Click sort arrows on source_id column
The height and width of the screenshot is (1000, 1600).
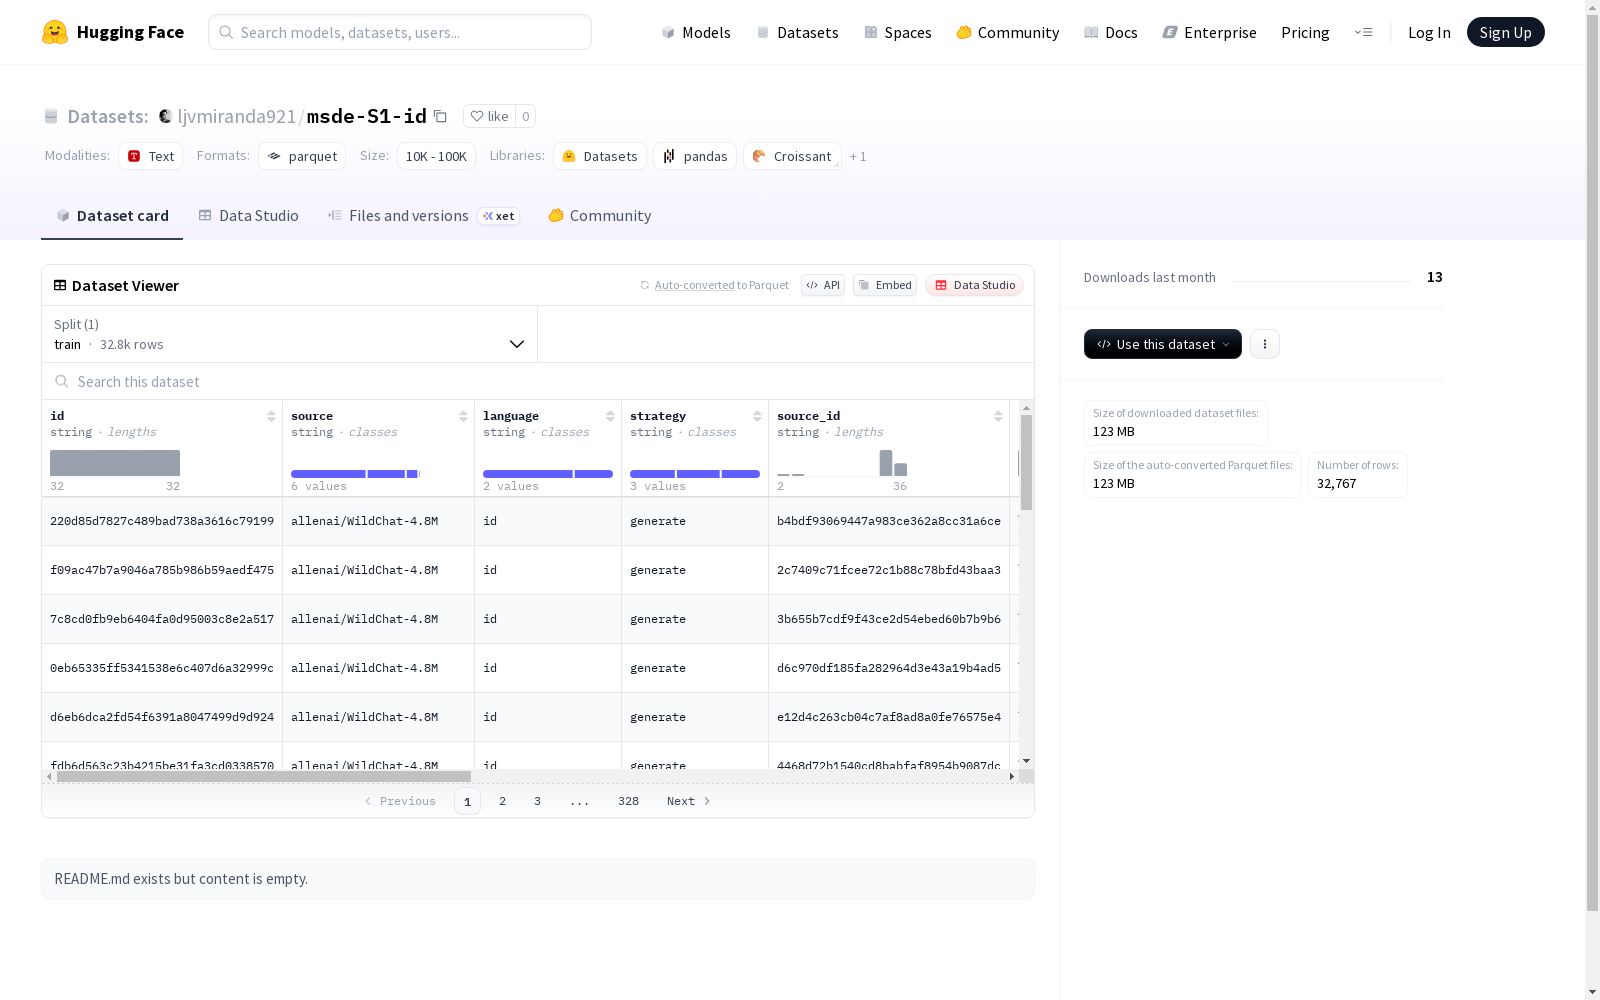point(998,416)
